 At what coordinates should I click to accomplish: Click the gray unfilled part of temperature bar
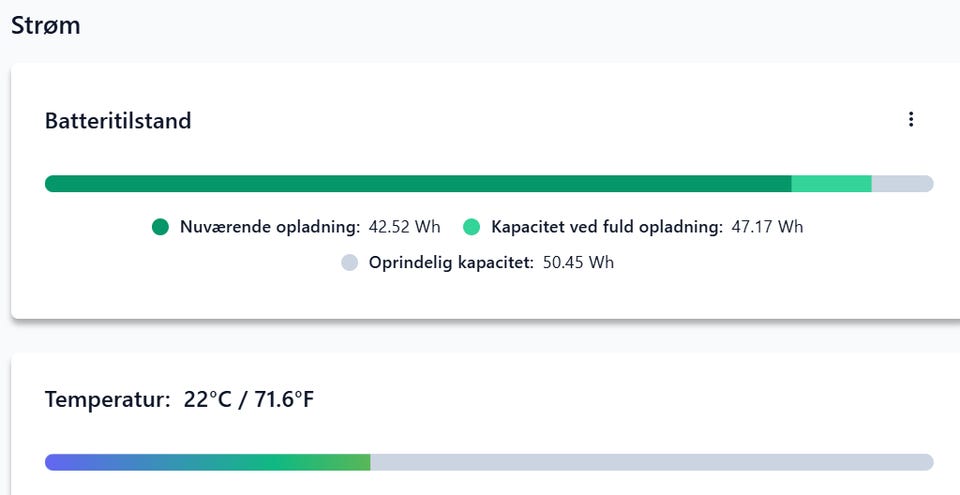pyautogui.click(x=650, y=462)
